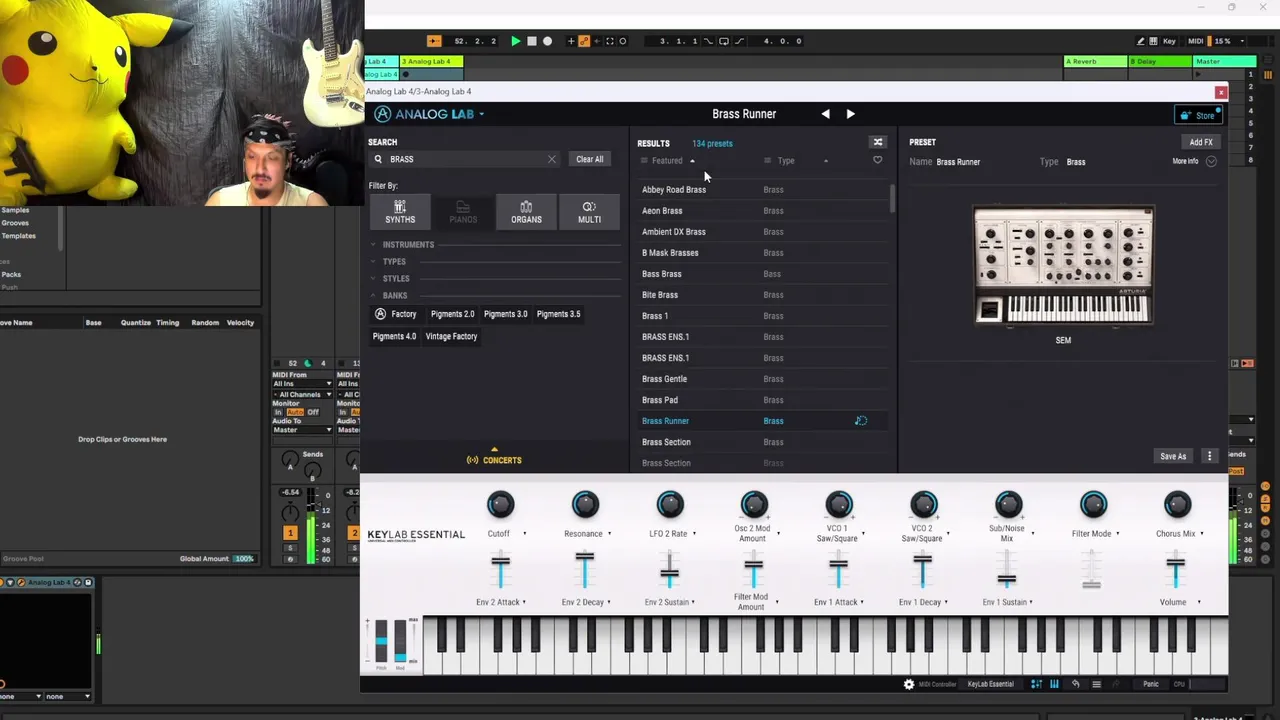Viewport: 1280px width, 720px height.
Task: Expand the Types filter section
Action: 388,261
